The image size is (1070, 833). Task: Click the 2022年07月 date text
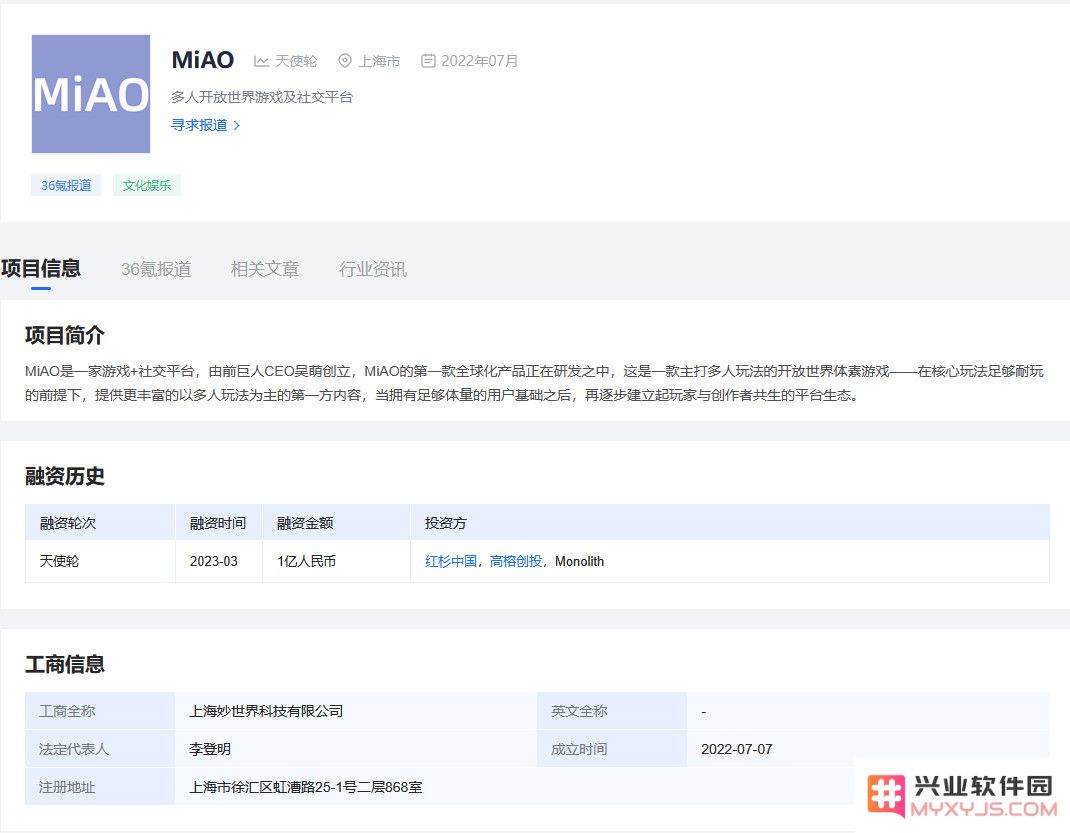coord(480,61)
